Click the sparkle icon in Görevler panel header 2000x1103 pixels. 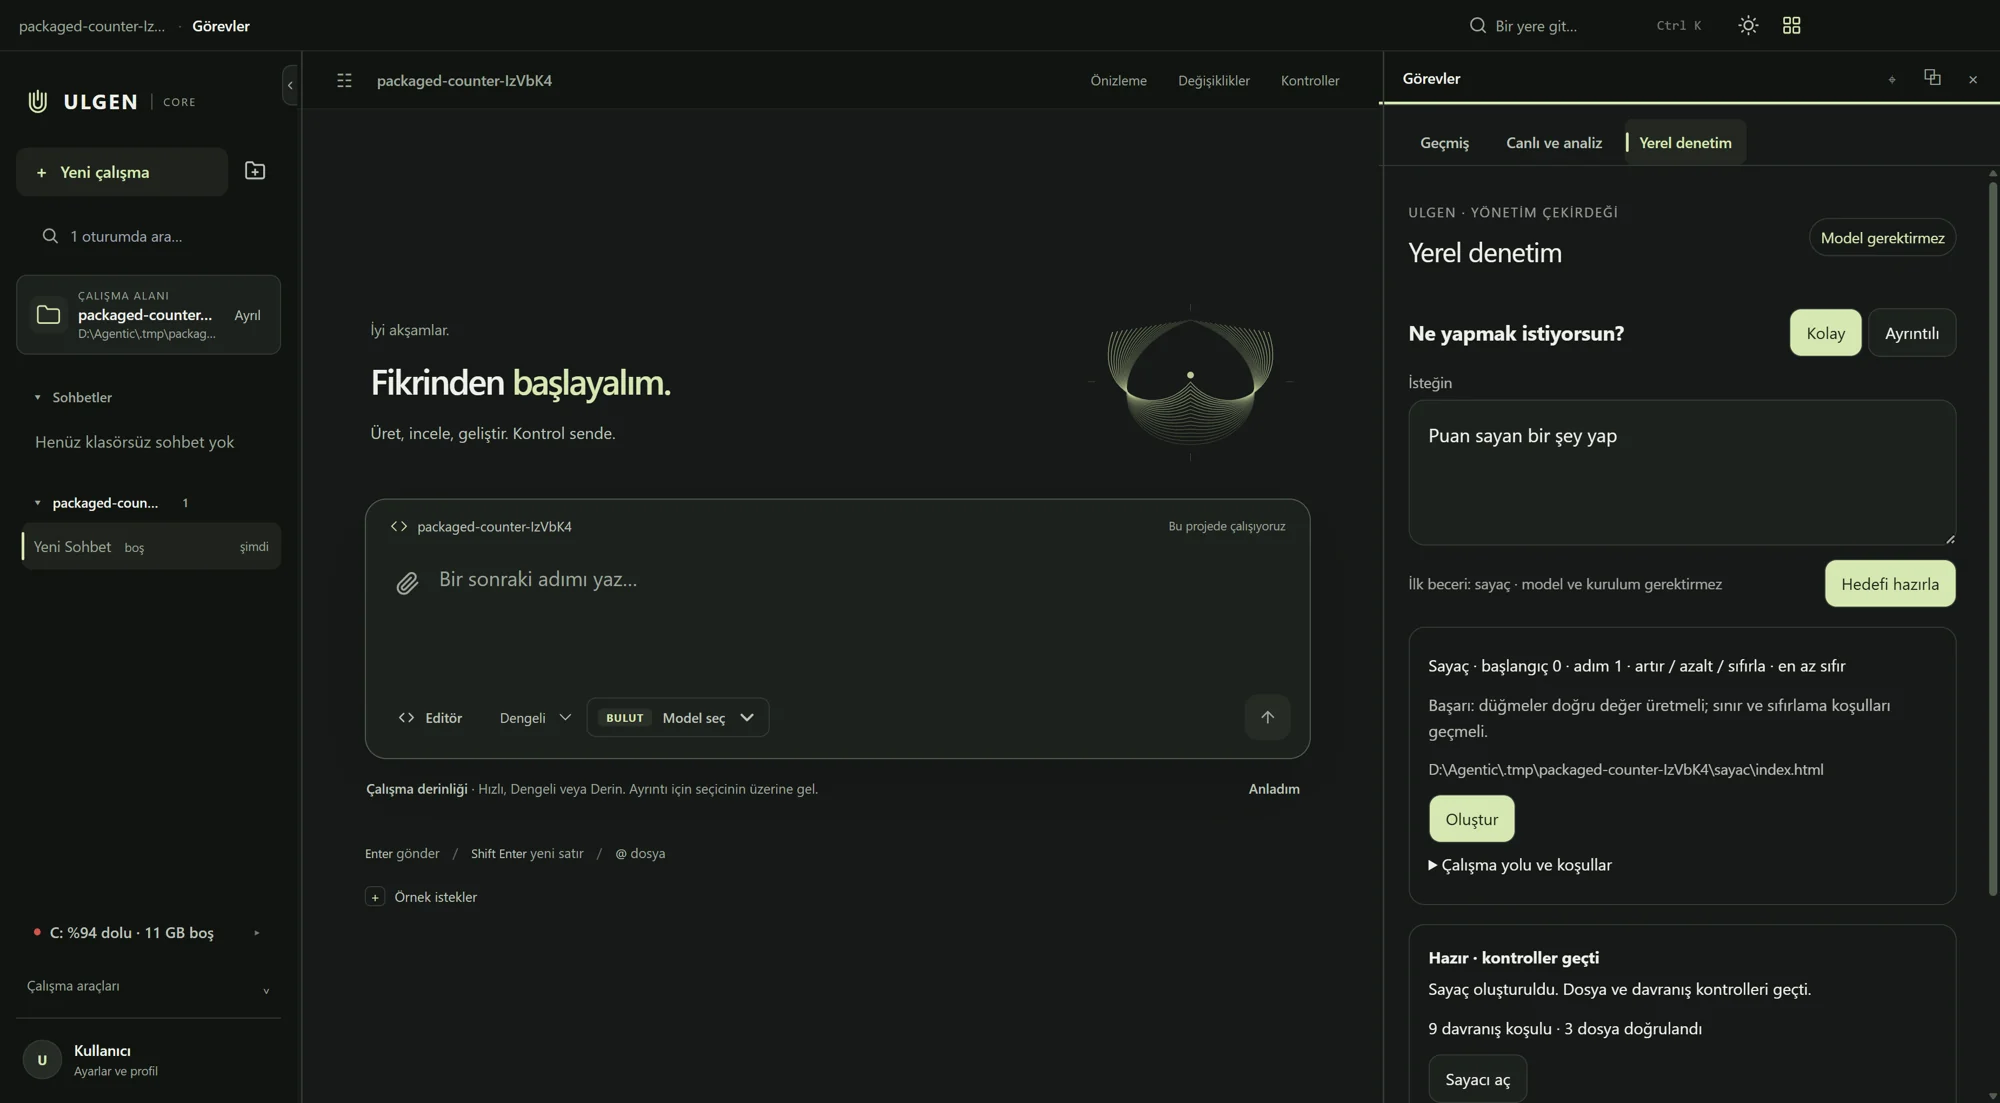click(1891, 79)
